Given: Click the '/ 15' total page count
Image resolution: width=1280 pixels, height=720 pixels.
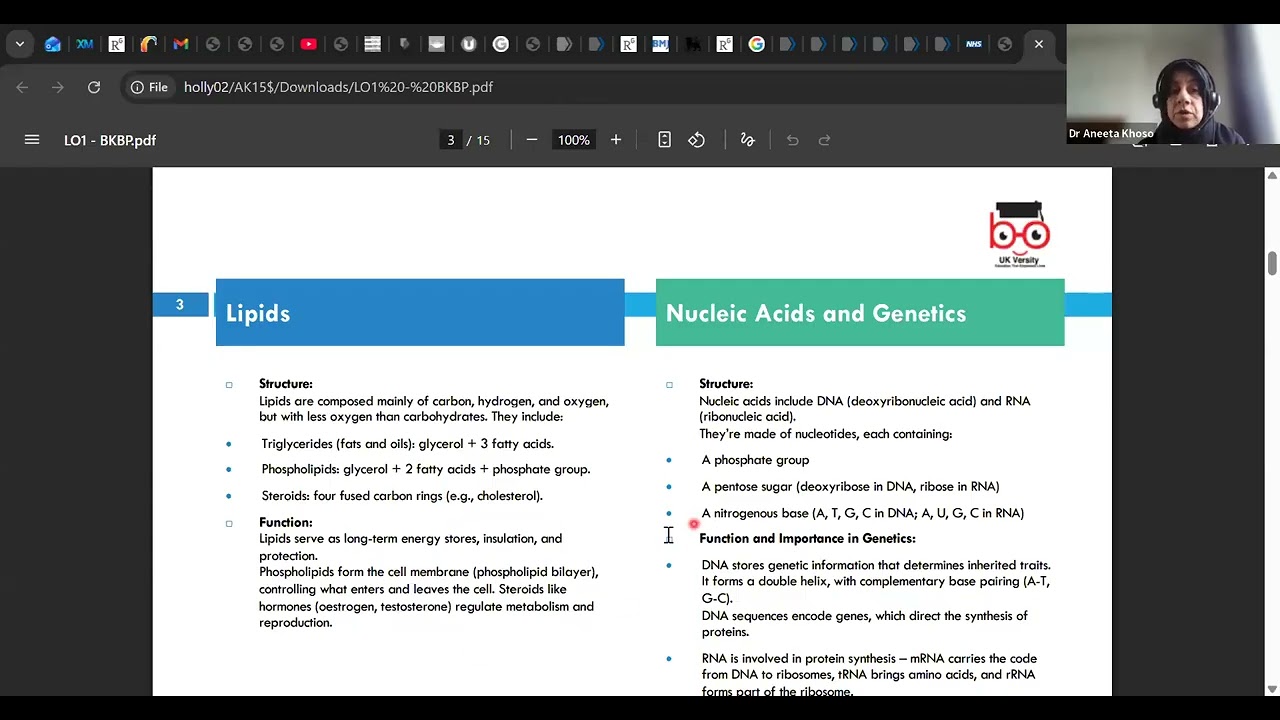Looking at the screenshot, I should [478, 140].
